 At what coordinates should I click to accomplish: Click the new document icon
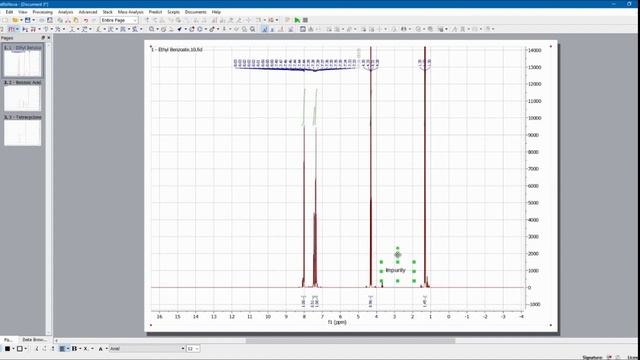point(5,20)
